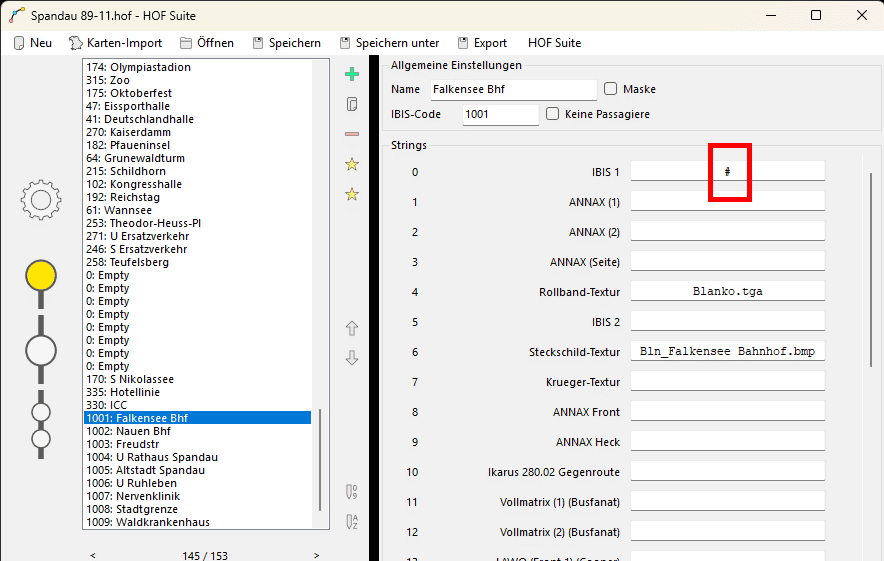
Task: Click the Steckschild-Textur input field
Action: [727, 352]
